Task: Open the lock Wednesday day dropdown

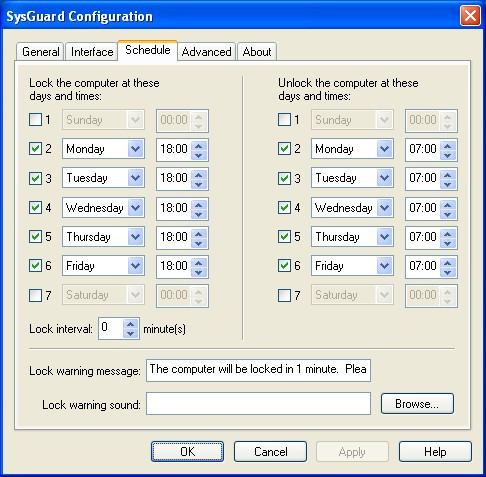Action: pos(135,208)
